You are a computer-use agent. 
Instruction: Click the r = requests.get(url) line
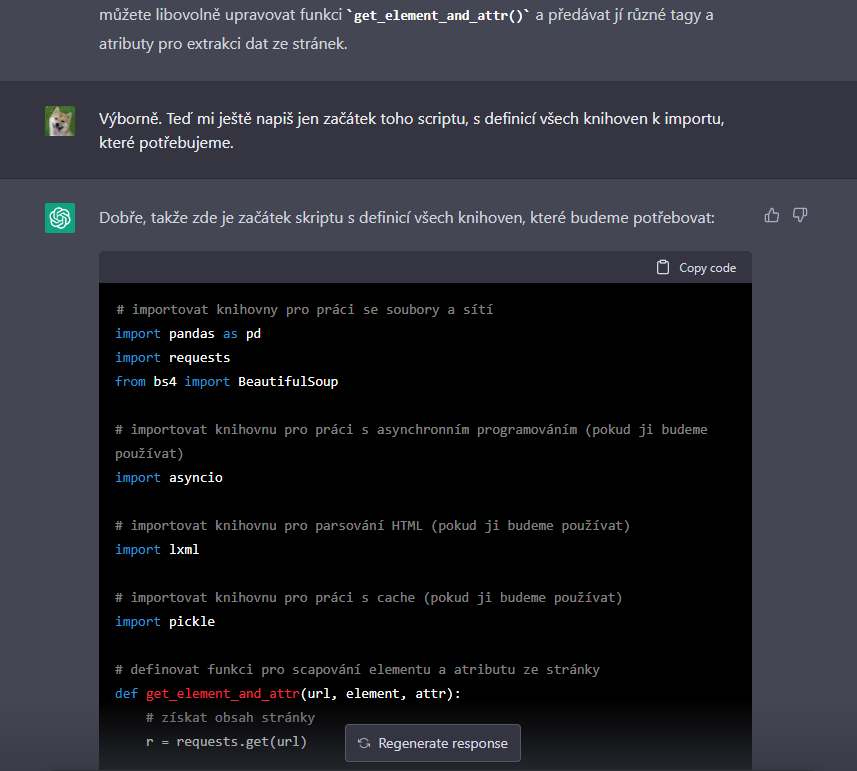point(226,741)
